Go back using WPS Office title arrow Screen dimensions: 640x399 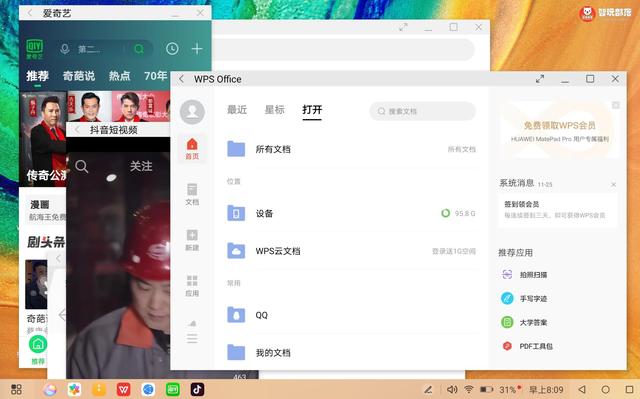click(x=182, y=79)
